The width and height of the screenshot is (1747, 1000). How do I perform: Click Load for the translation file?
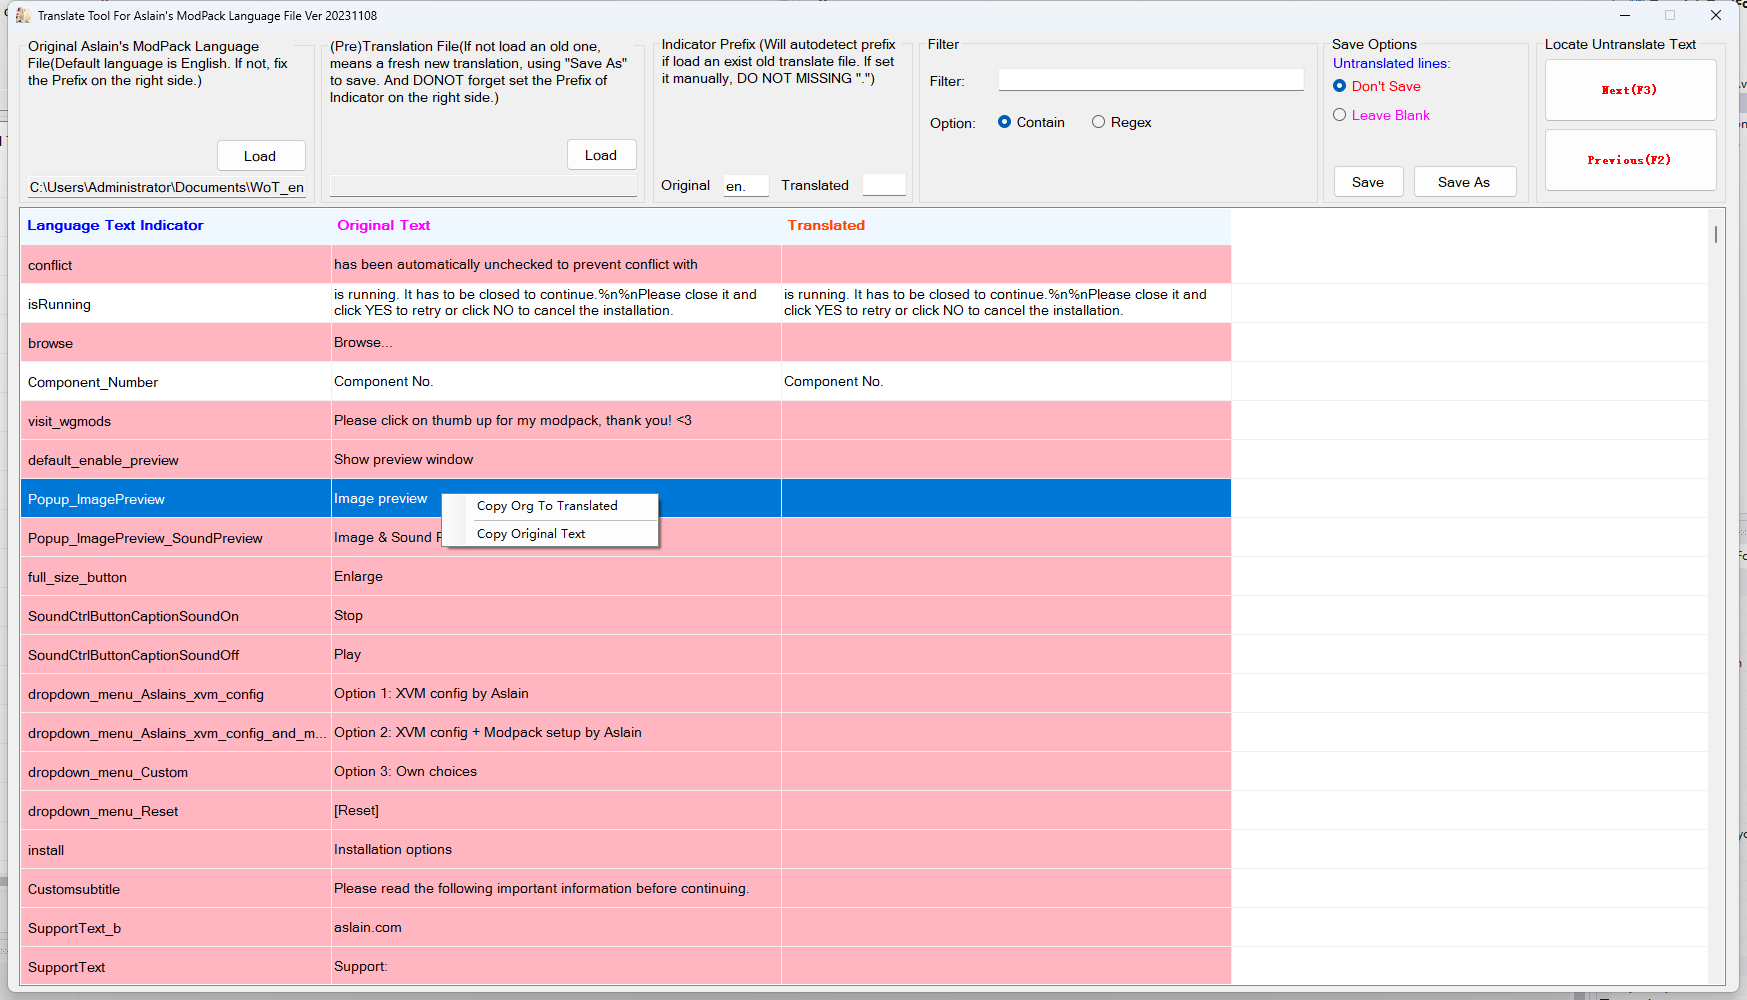[x=601, y=154]
